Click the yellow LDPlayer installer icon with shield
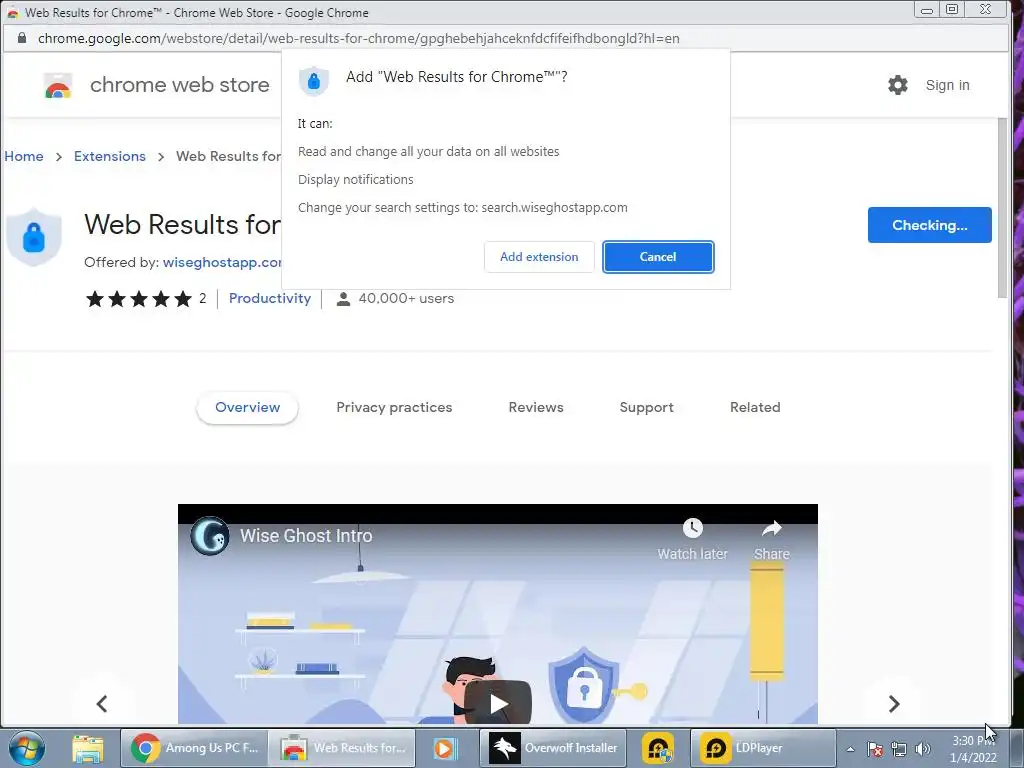This screenshot has width=1024, height=768. point(658,748)
